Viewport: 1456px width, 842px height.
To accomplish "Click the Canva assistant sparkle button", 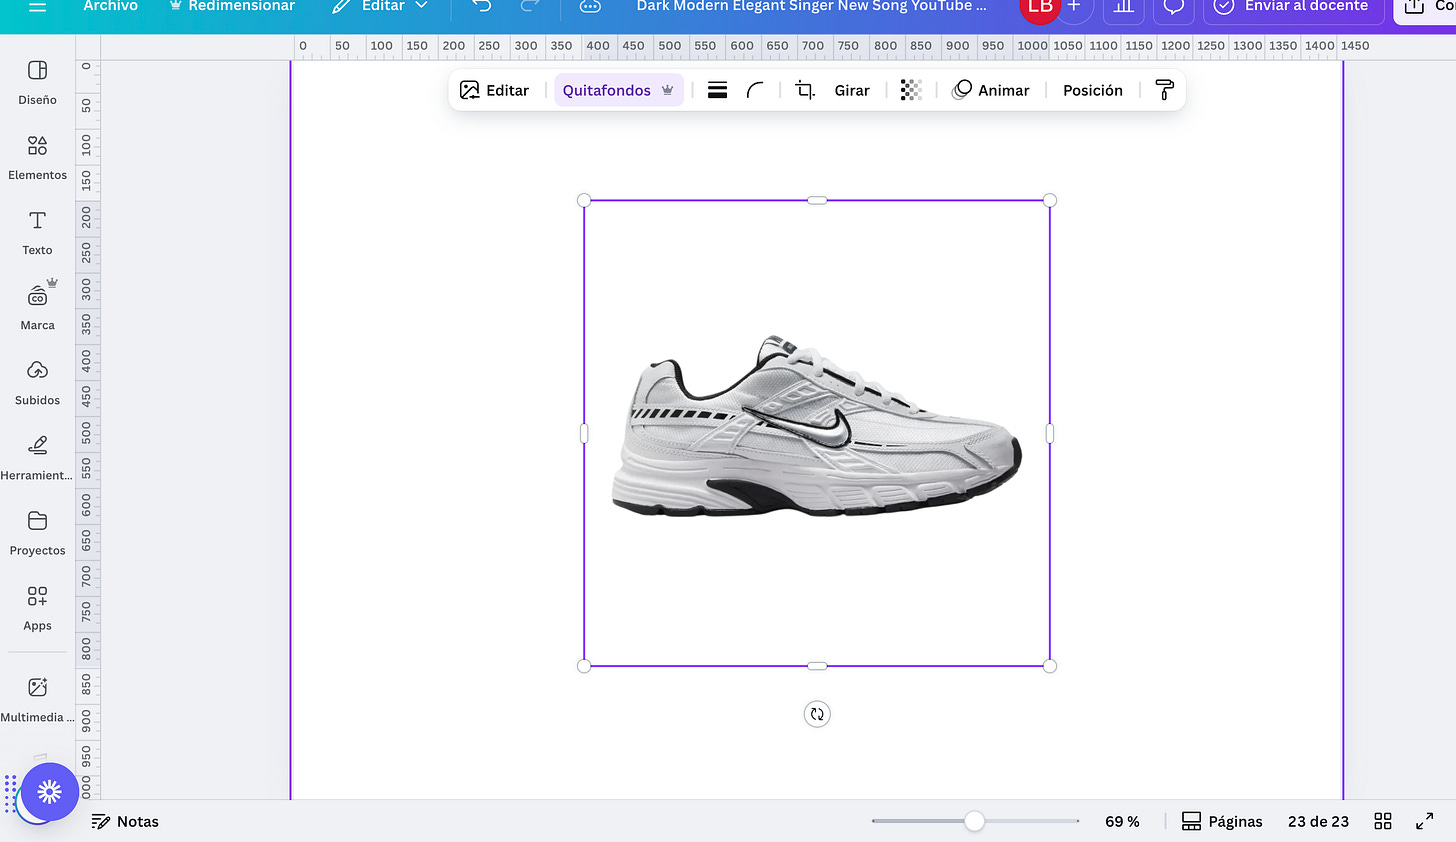I will click(49, 792).
